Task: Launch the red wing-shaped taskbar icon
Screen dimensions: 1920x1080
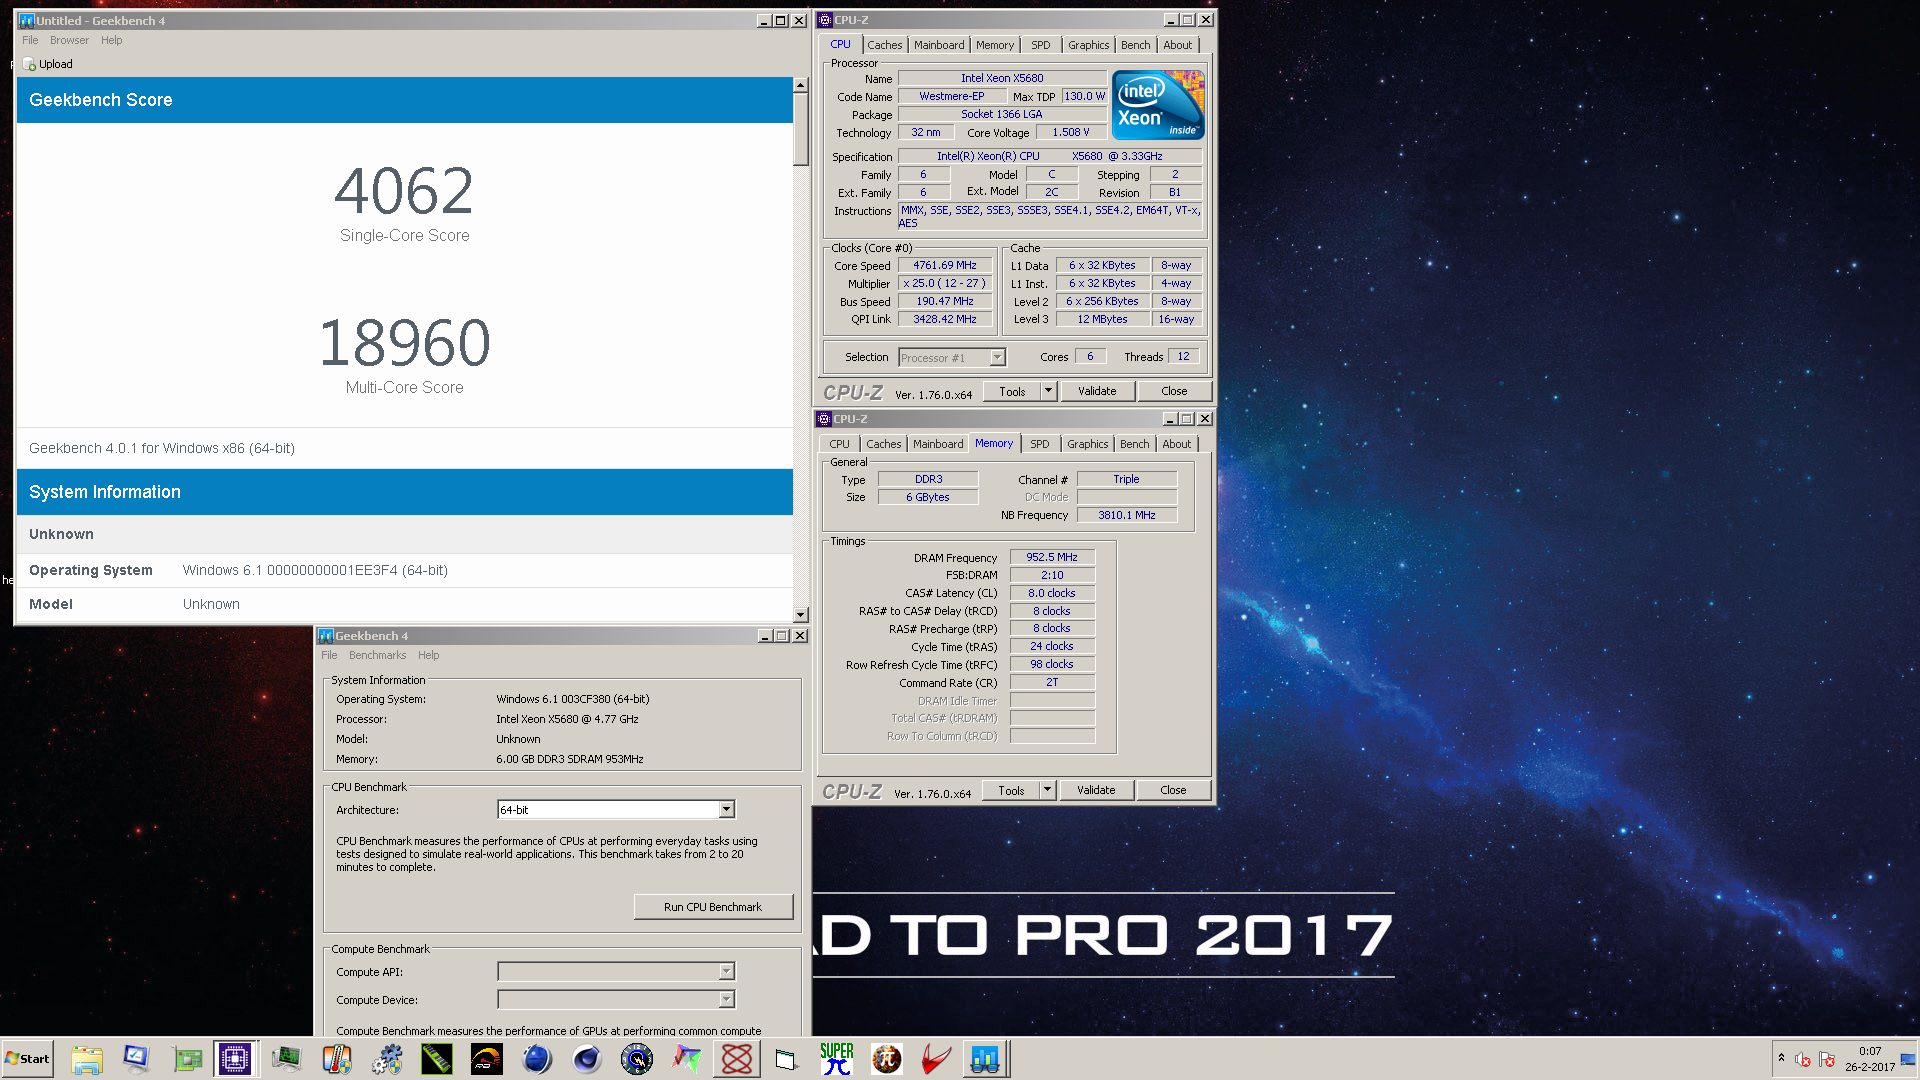Action: click(x=936, y=1059)
